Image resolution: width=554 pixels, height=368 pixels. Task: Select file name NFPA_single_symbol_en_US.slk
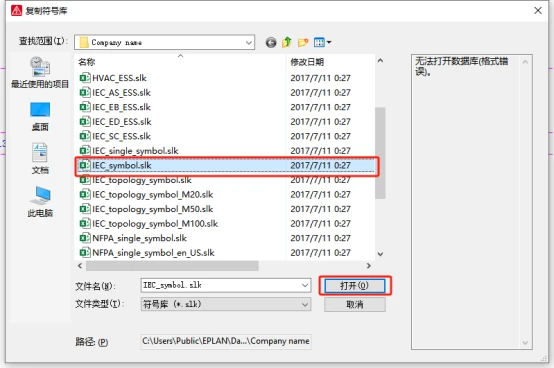coord(153,253)
